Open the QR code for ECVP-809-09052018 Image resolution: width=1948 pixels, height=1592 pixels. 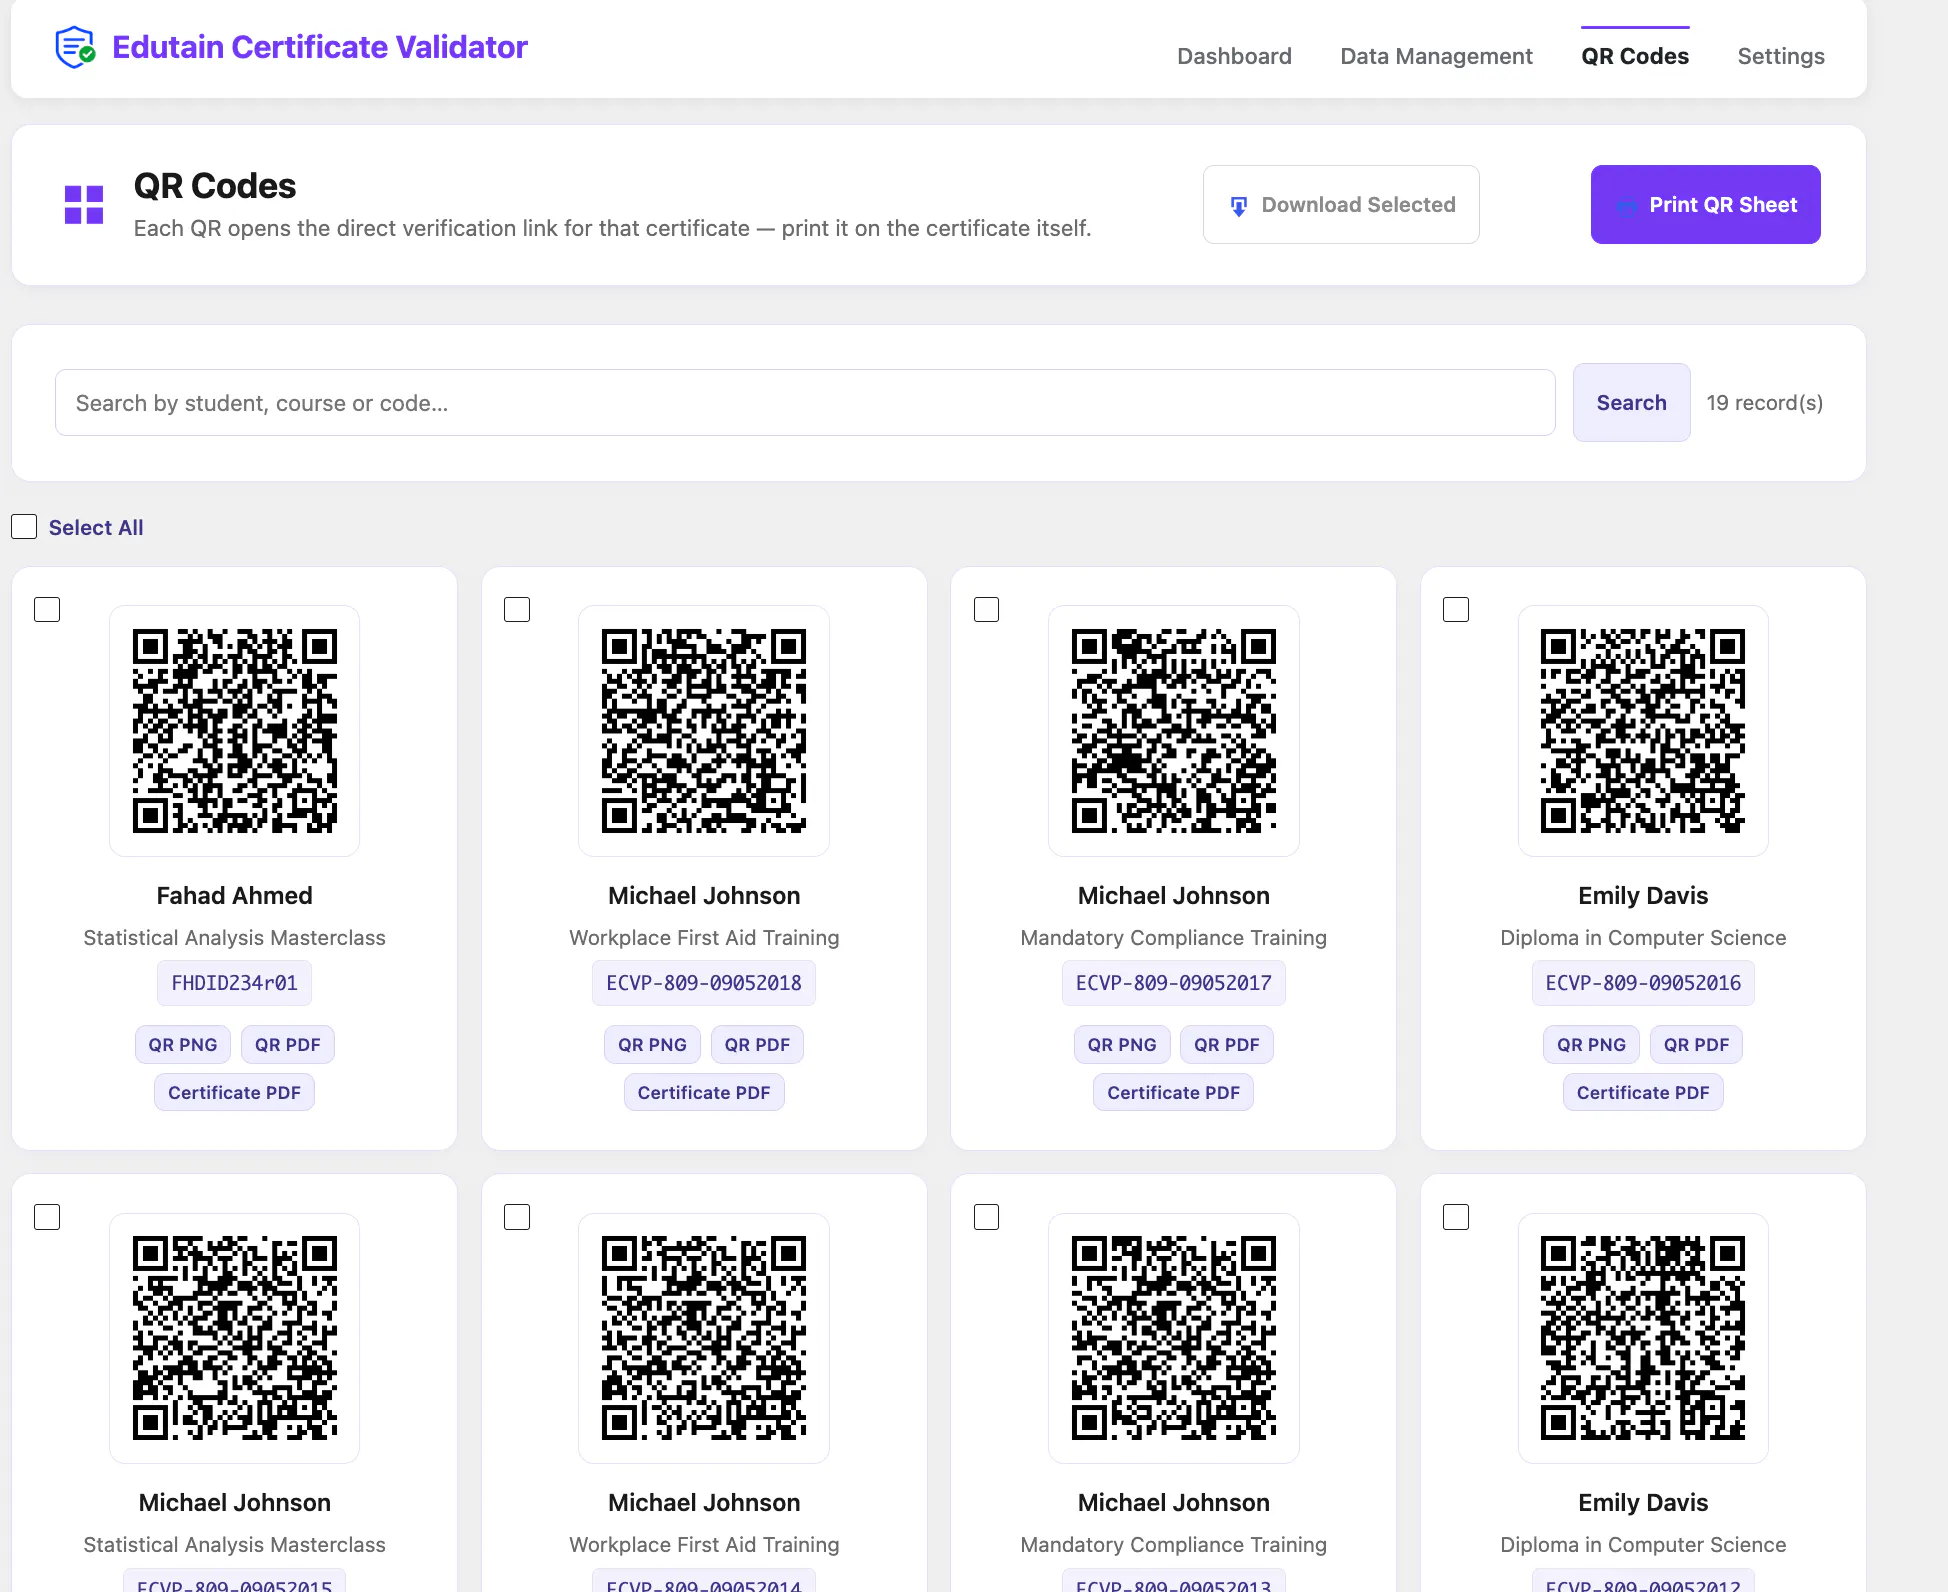coord(704,731)
